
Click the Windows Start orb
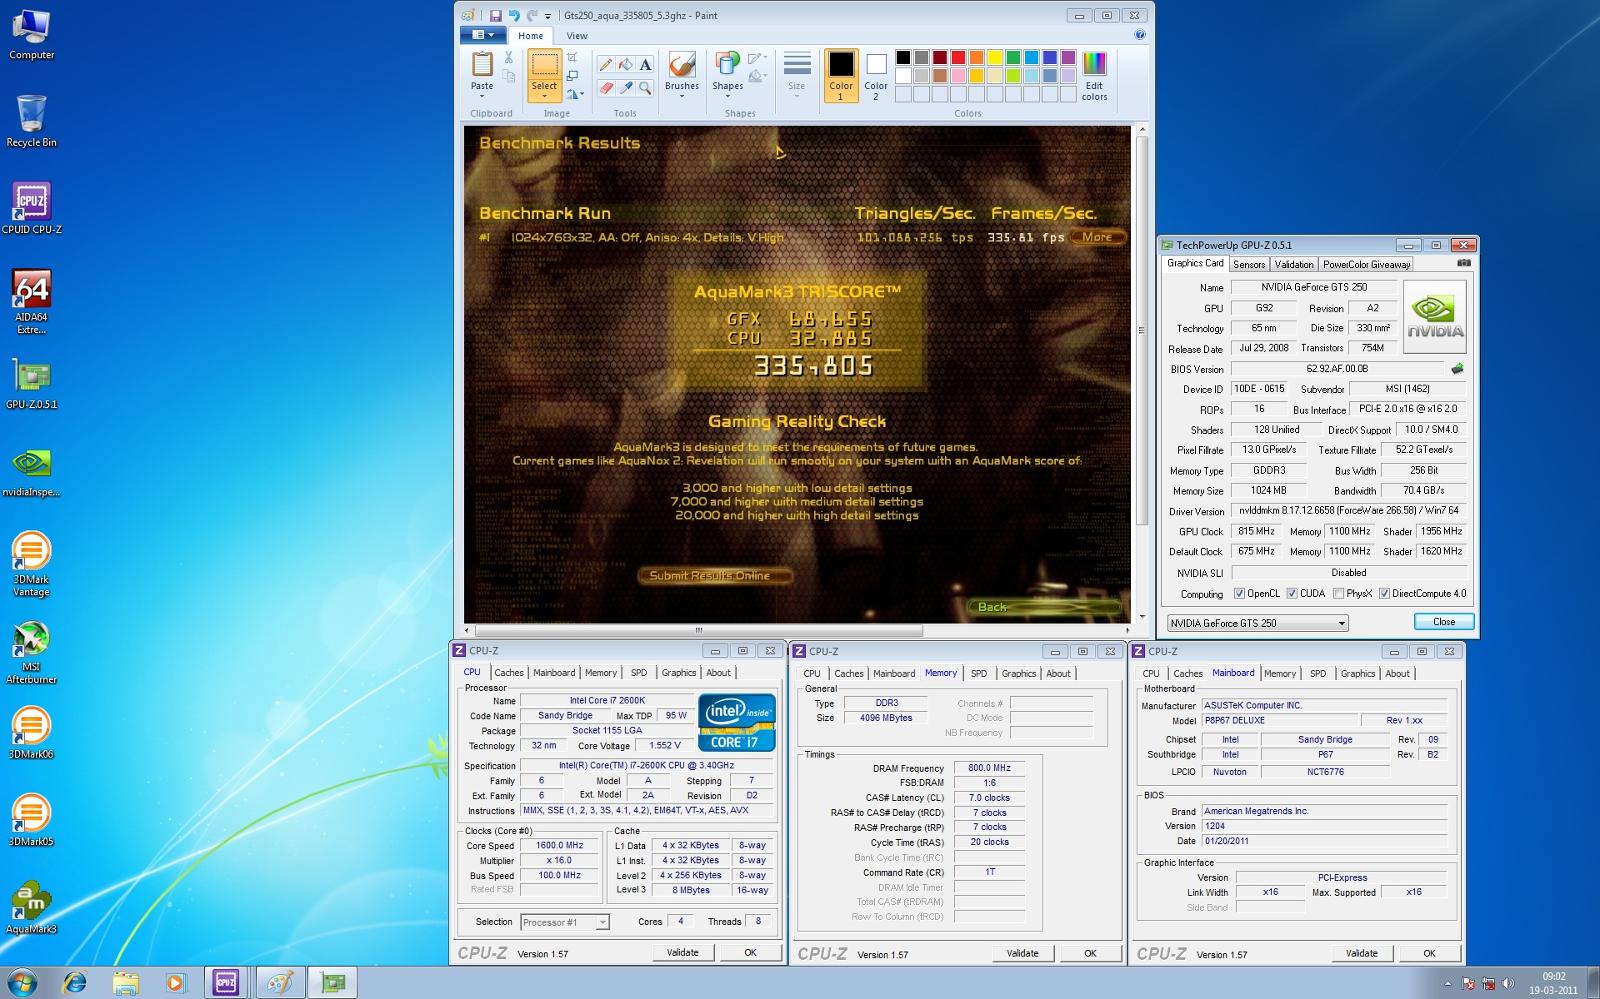21,983
